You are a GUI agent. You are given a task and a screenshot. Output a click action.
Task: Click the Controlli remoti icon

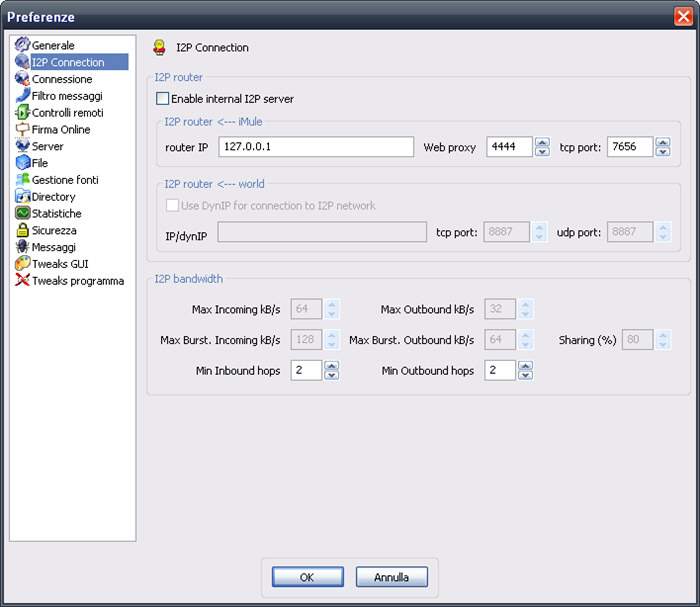click(x=22, y=113)
